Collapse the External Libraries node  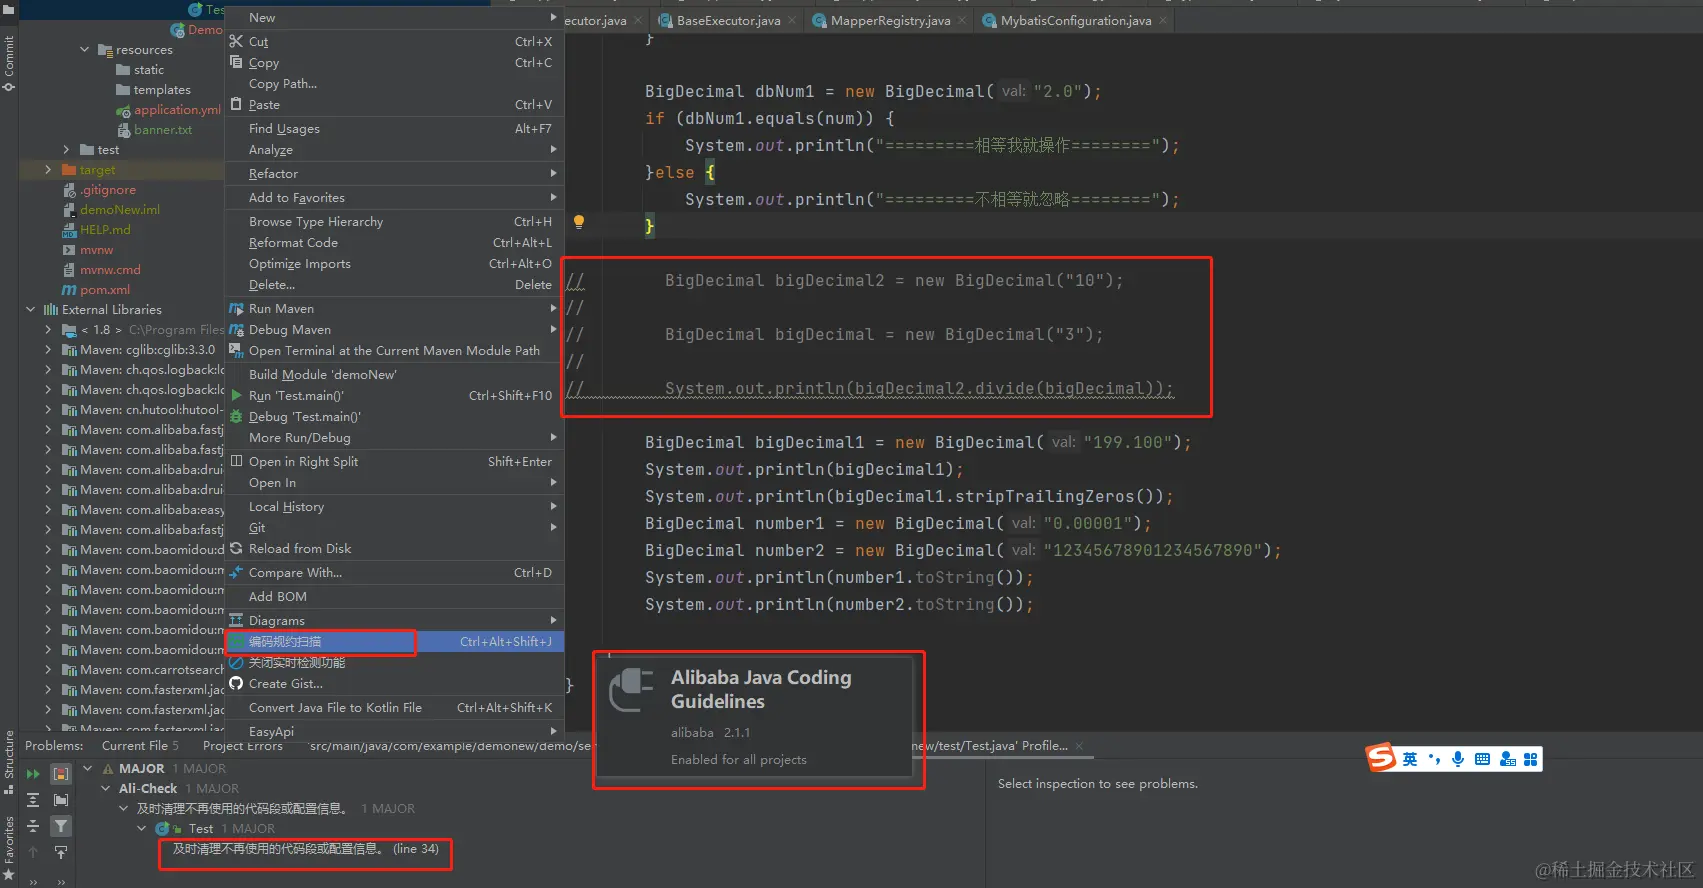30,309
